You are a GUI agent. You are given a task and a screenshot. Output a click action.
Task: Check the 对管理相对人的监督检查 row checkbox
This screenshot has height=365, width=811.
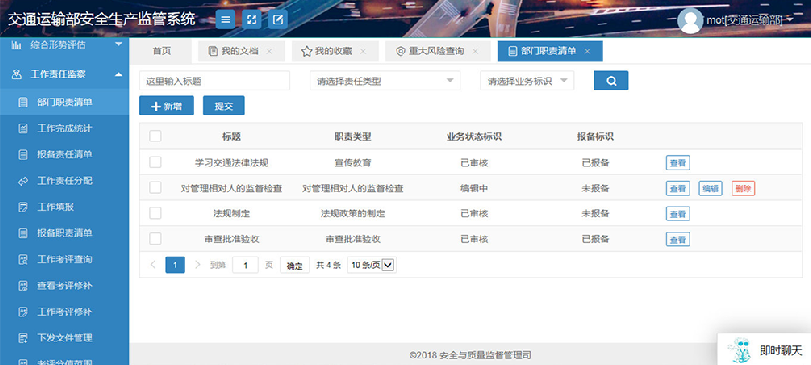click(155, 188)
